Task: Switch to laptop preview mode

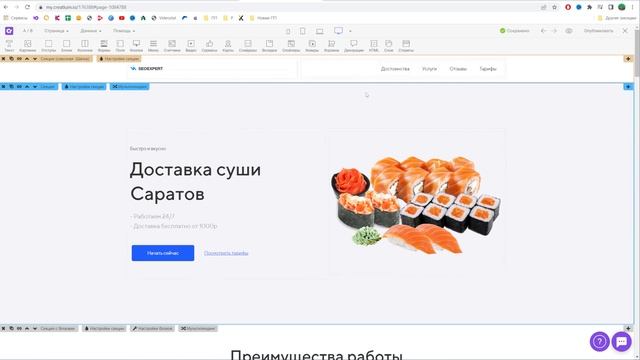Action: [x=320, y=31]
